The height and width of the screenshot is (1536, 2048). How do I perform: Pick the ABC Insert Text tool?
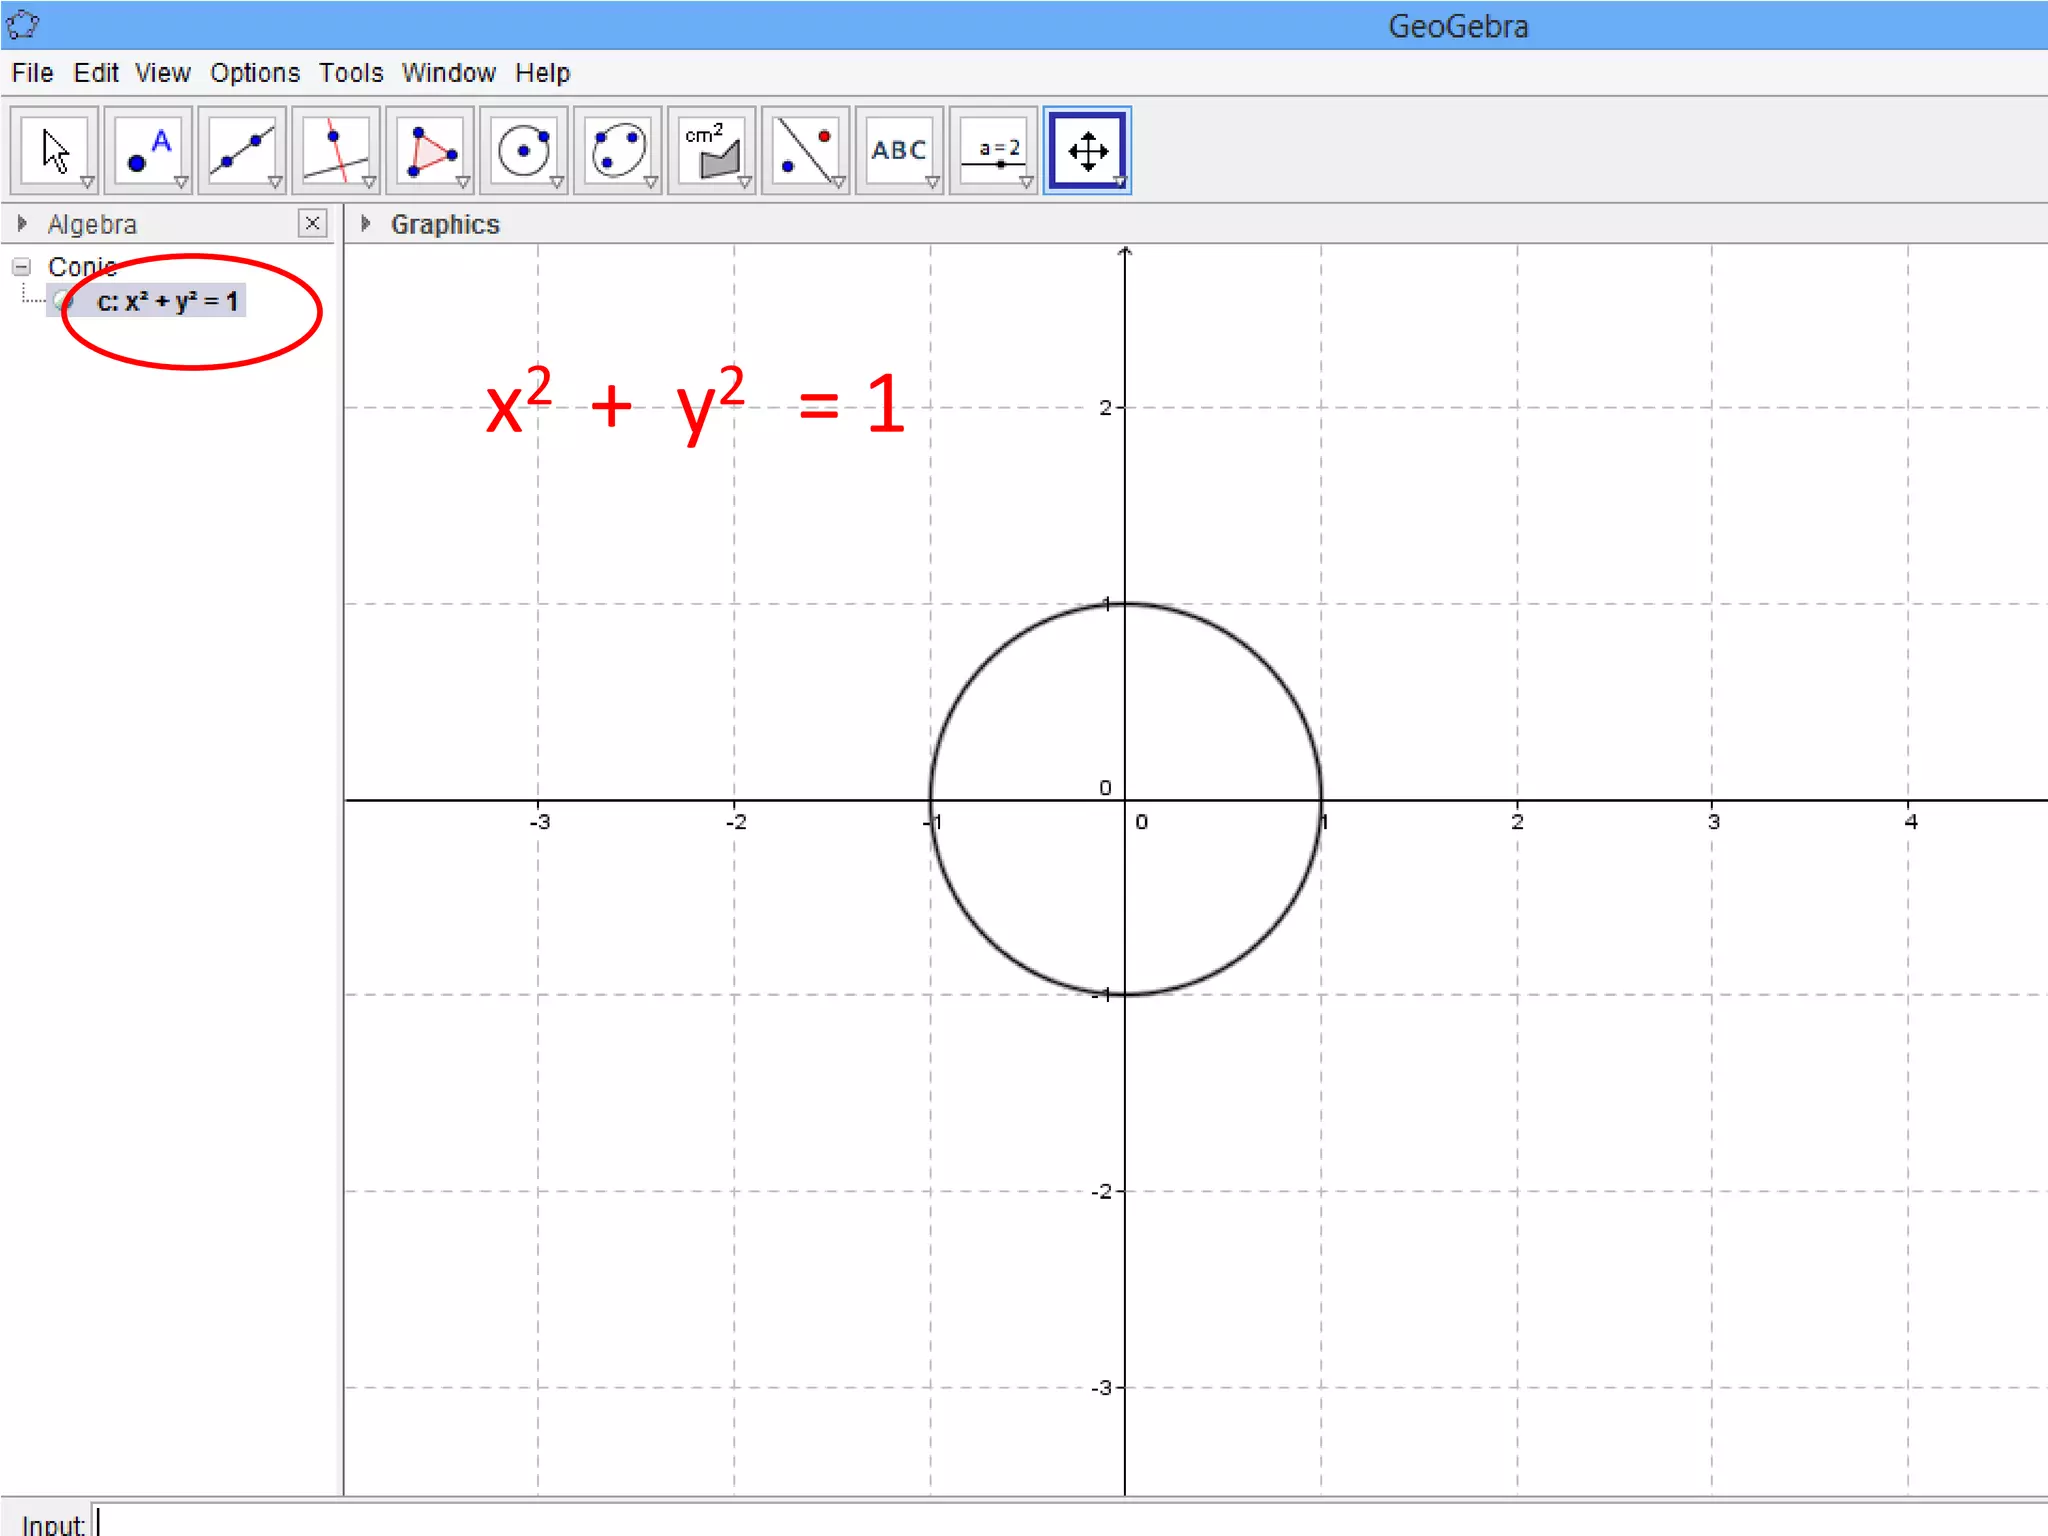898,150
